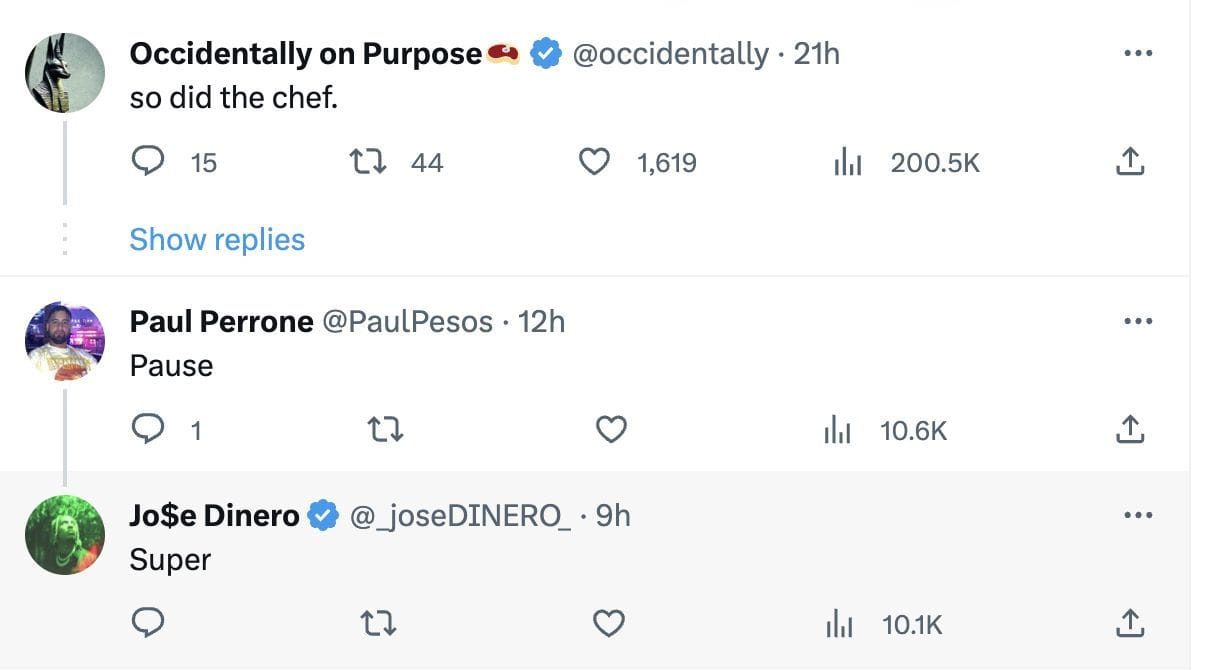Open the @occidentally handle link
Image resolution: width=1220 pixels, height=670 pixels.
click(670, 54)
